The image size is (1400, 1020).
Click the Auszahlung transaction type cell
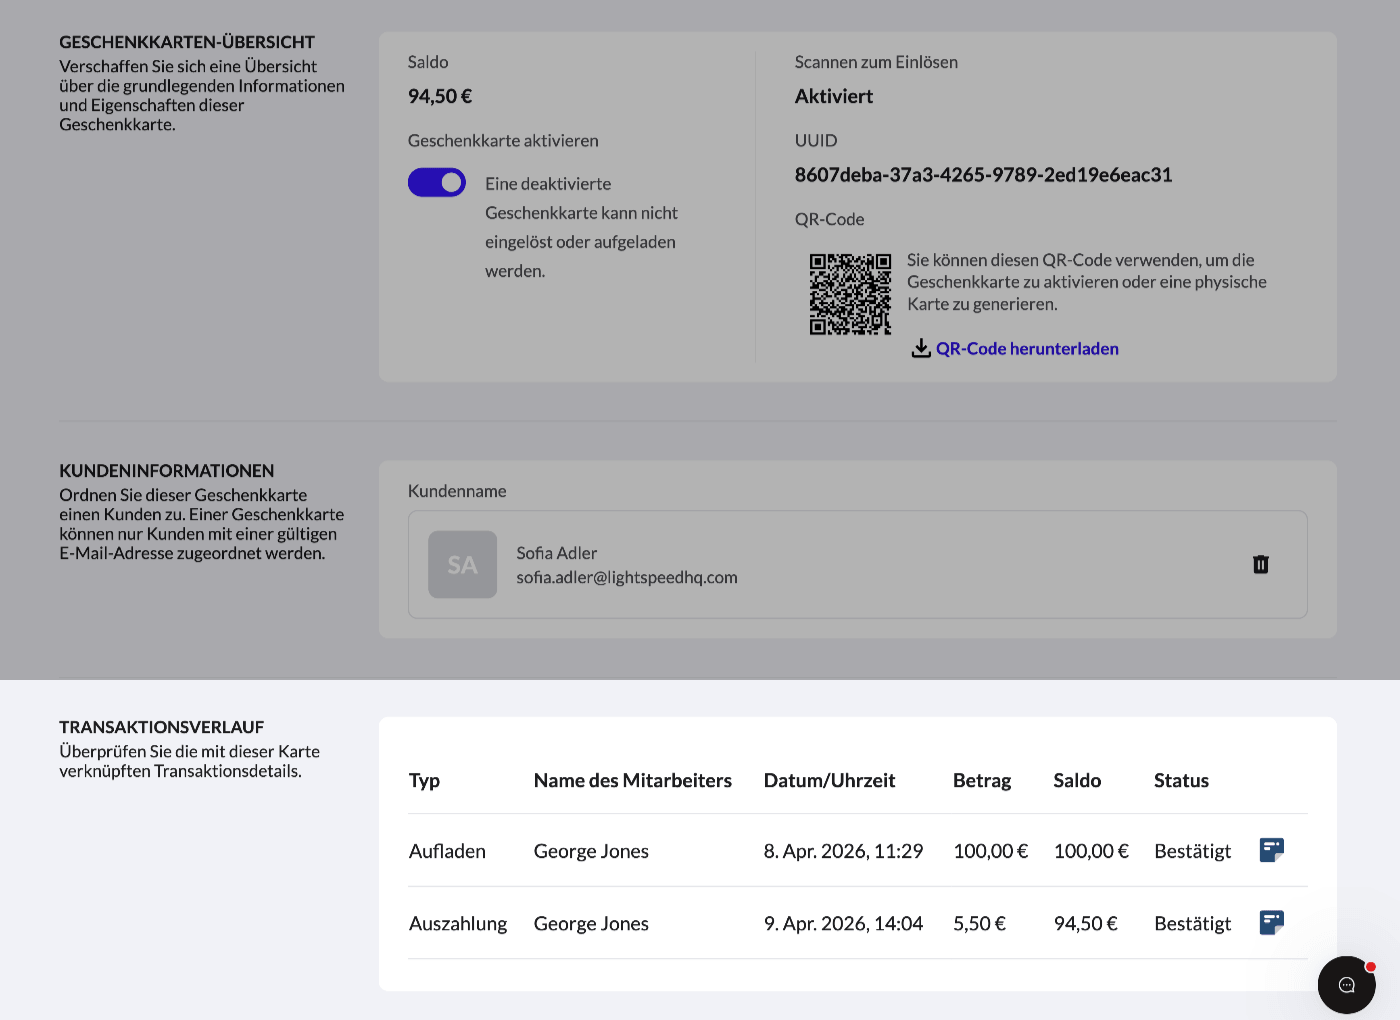click(458, 923)
